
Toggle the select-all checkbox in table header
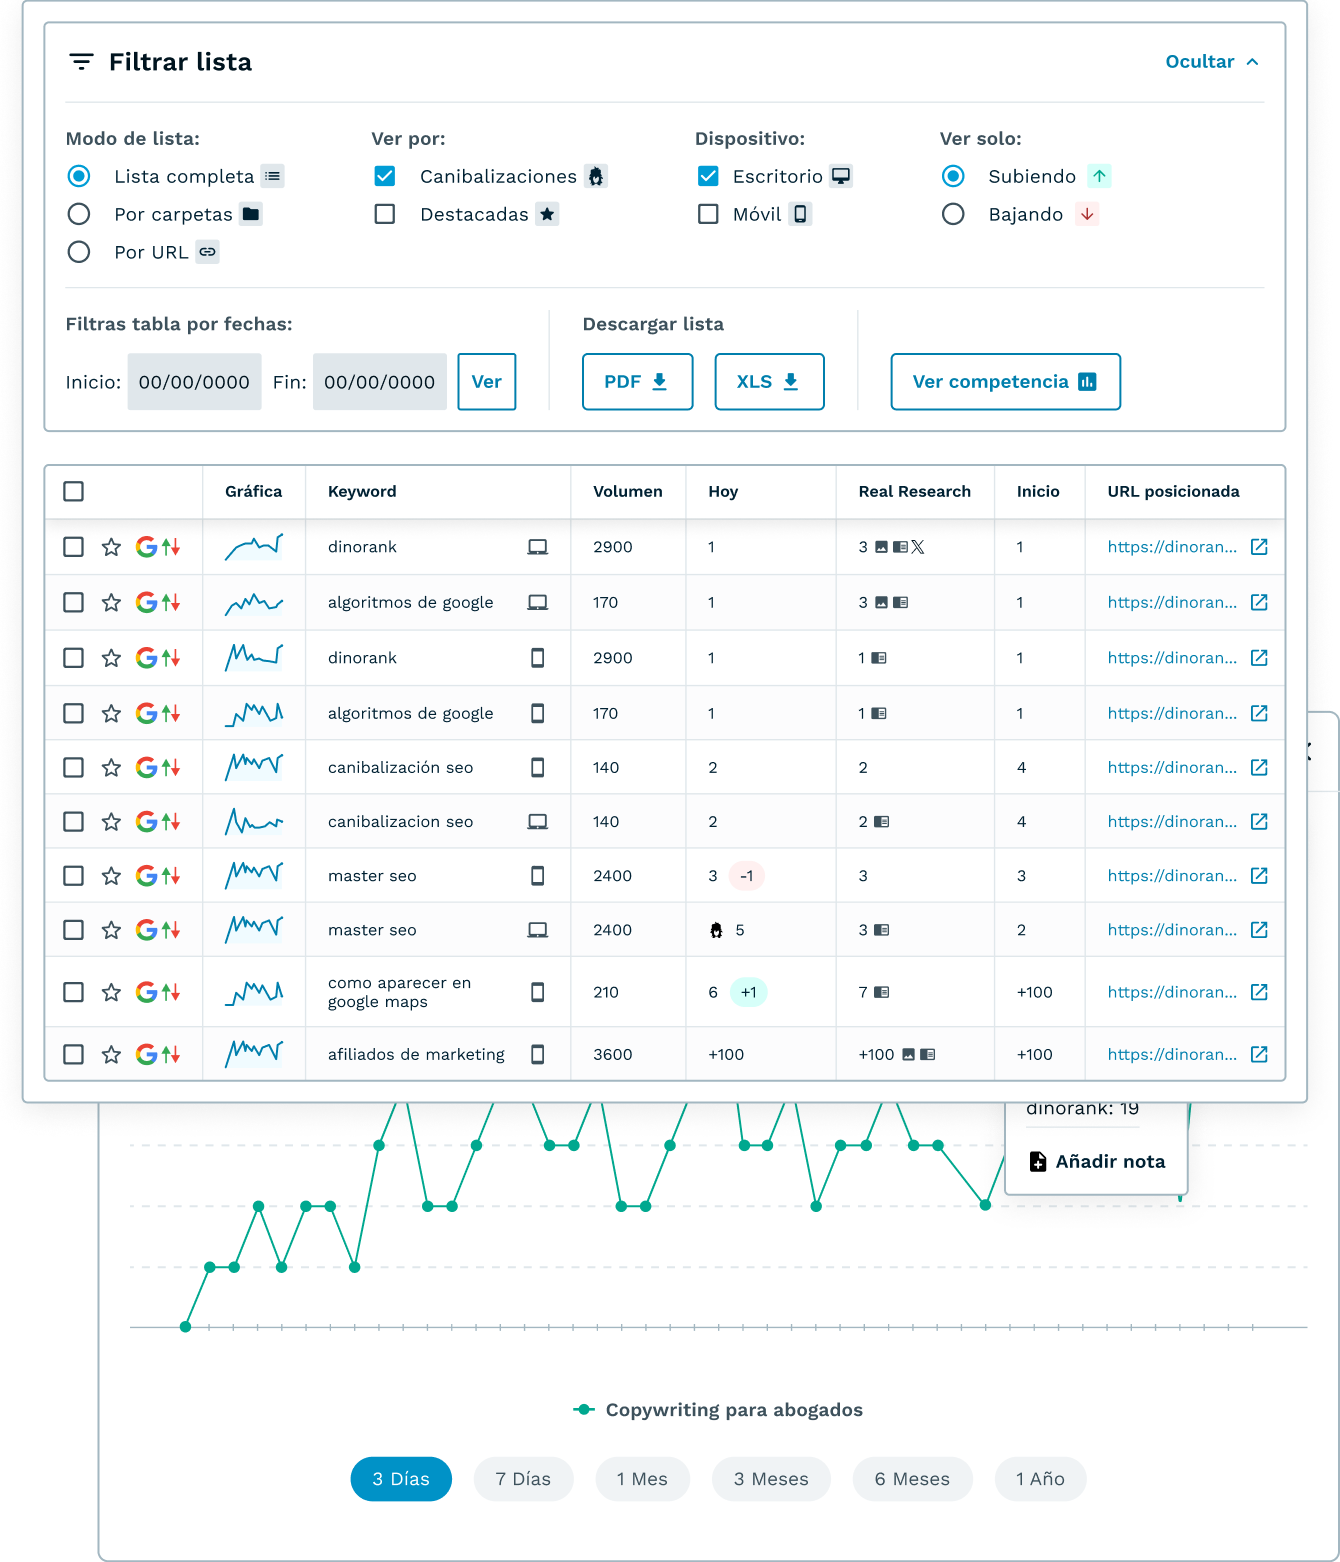(74, 491)
